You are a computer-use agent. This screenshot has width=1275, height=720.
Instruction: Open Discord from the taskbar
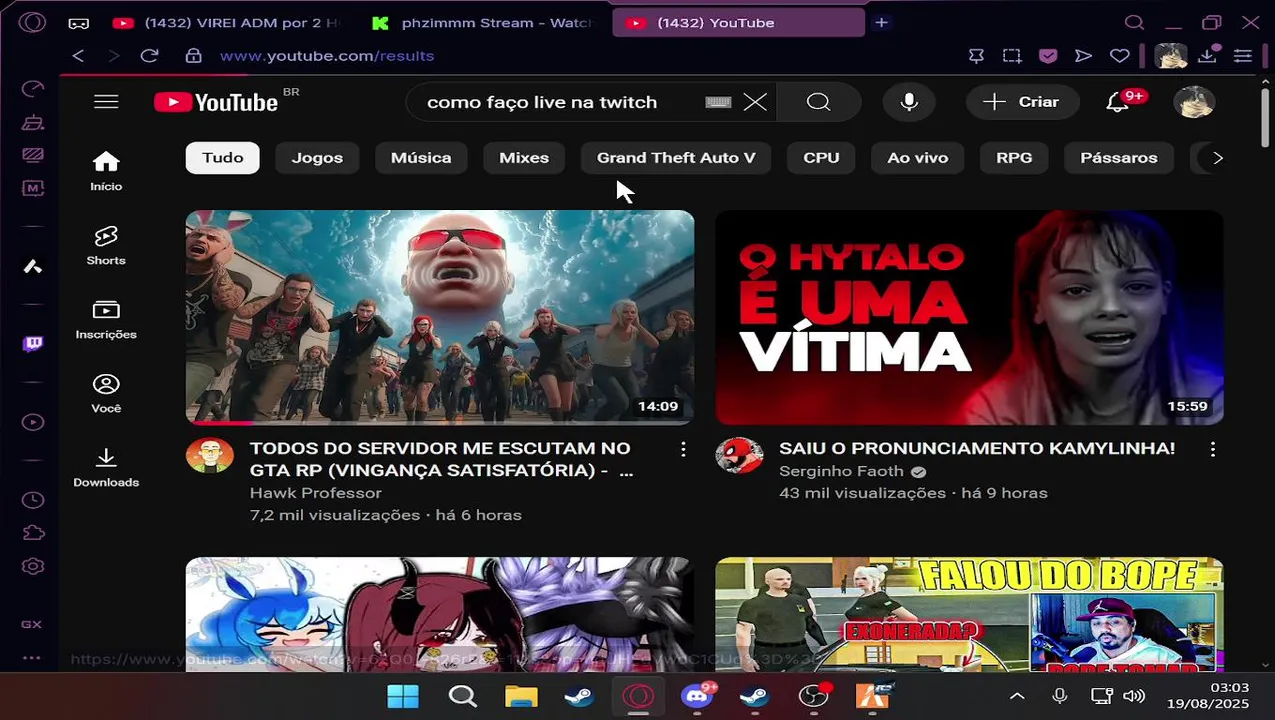coord(697,696)
